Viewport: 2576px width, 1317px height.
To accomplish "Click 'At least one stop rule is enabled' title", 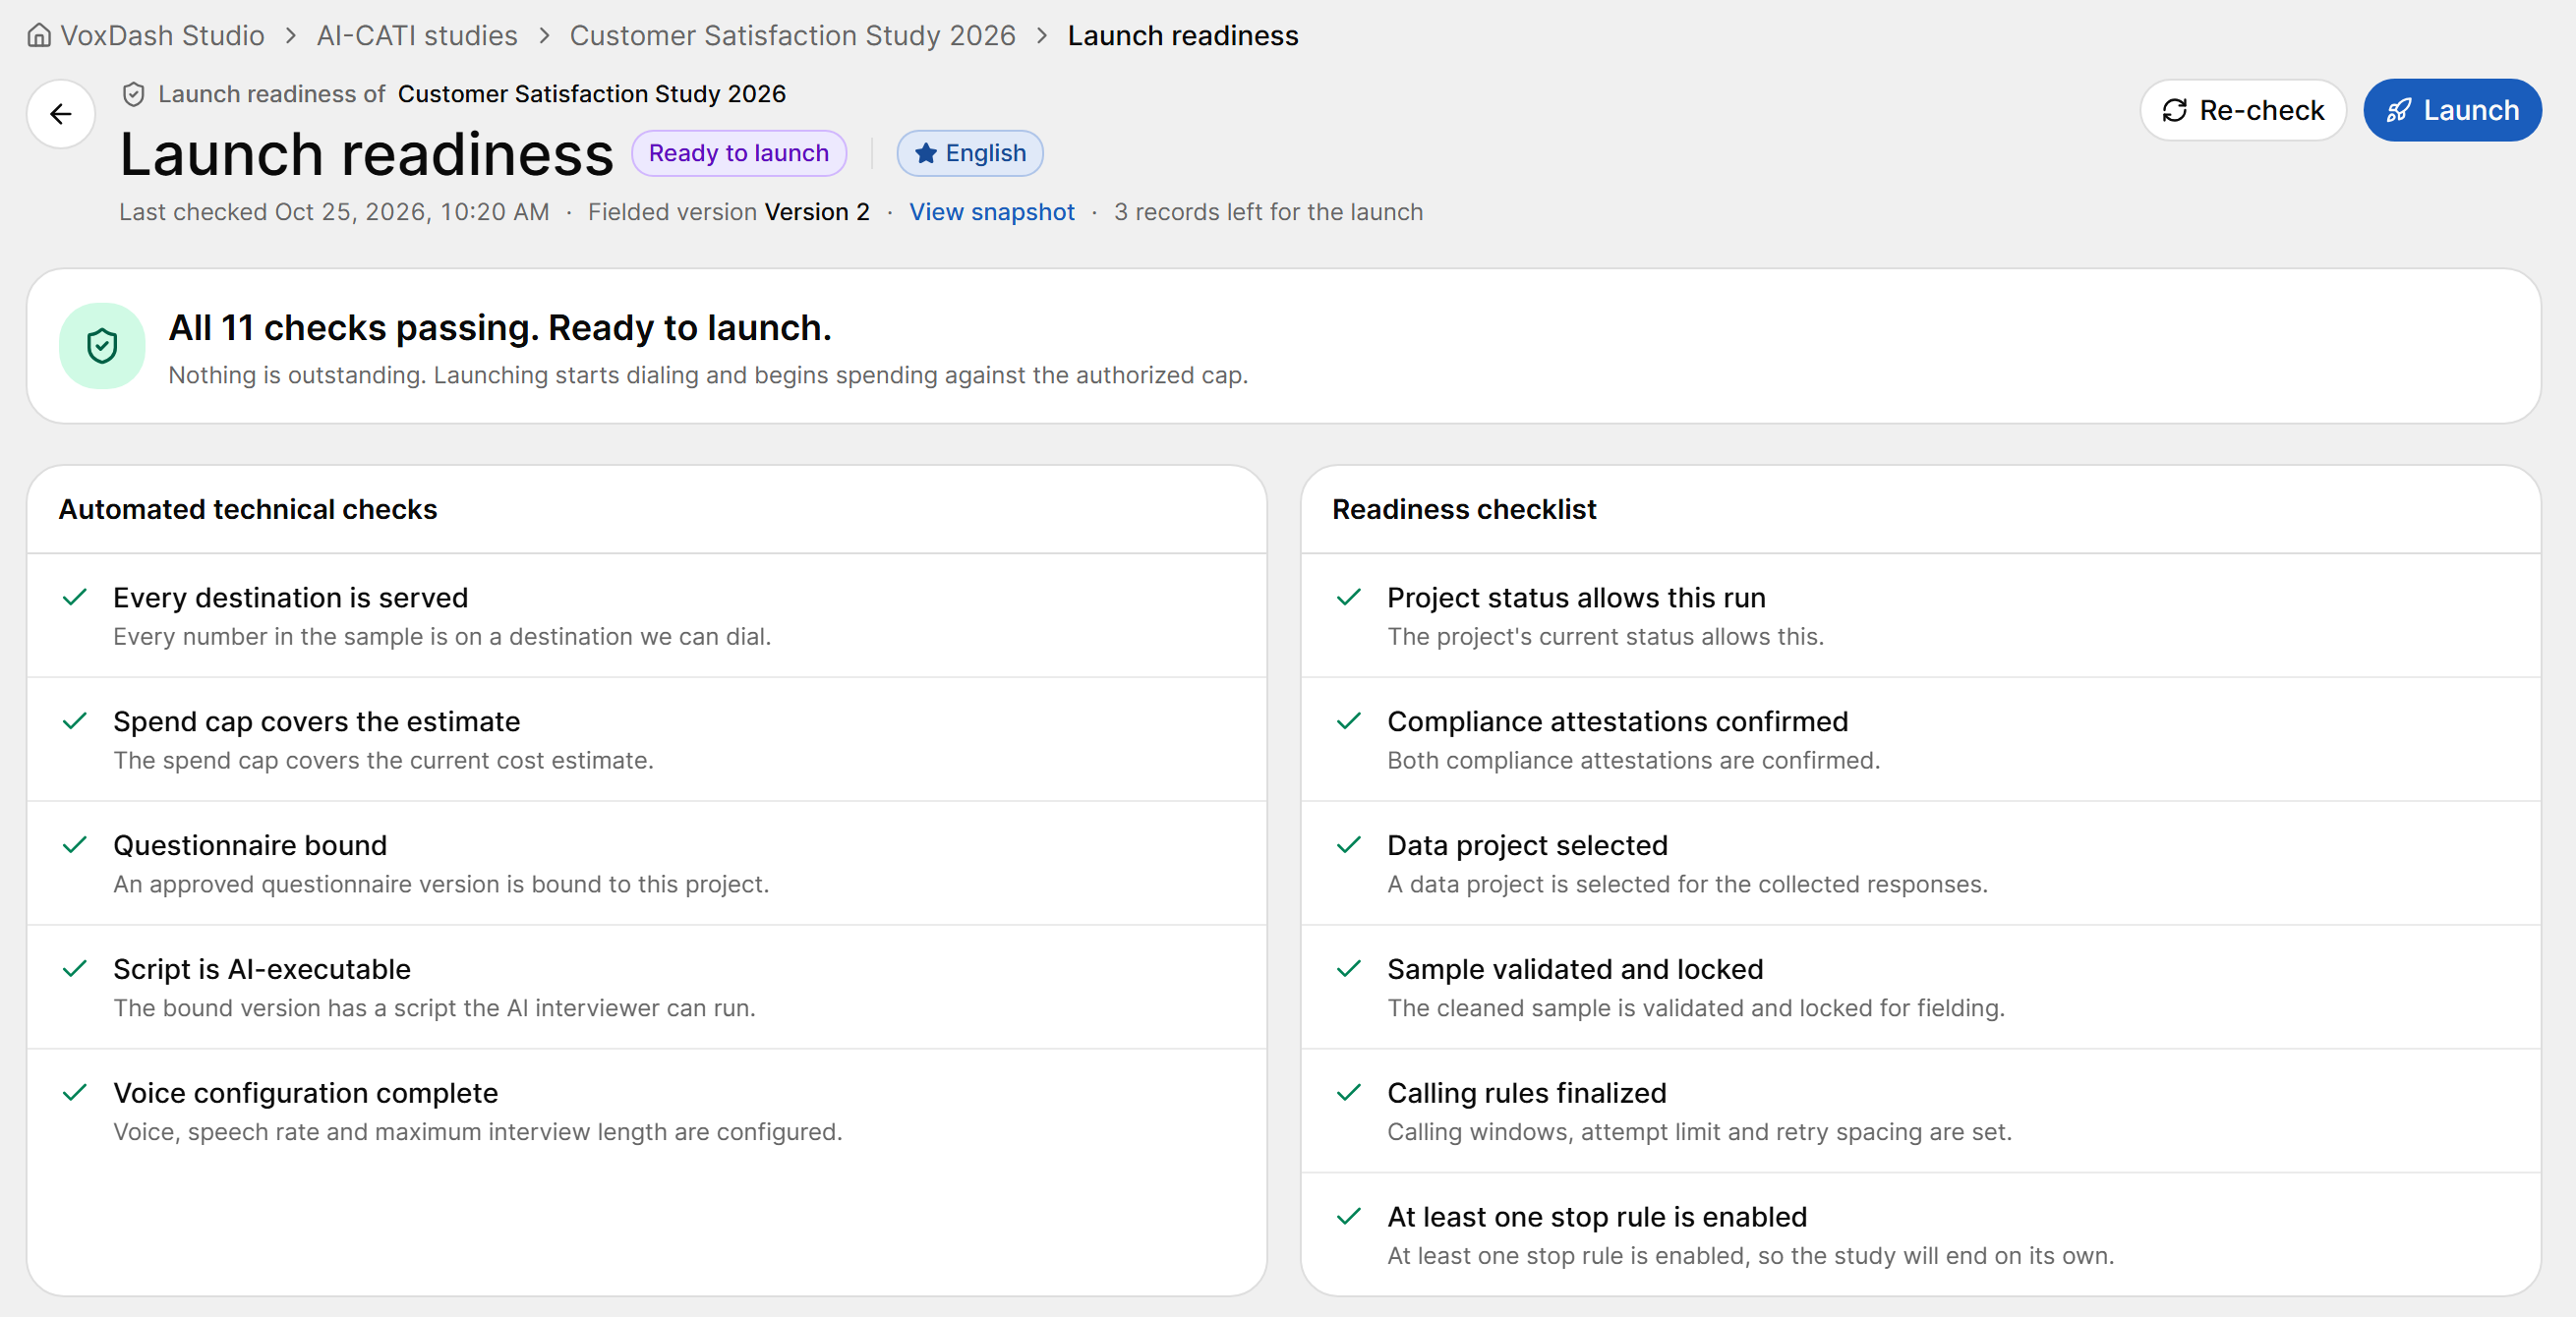I will point(1597,1217).
